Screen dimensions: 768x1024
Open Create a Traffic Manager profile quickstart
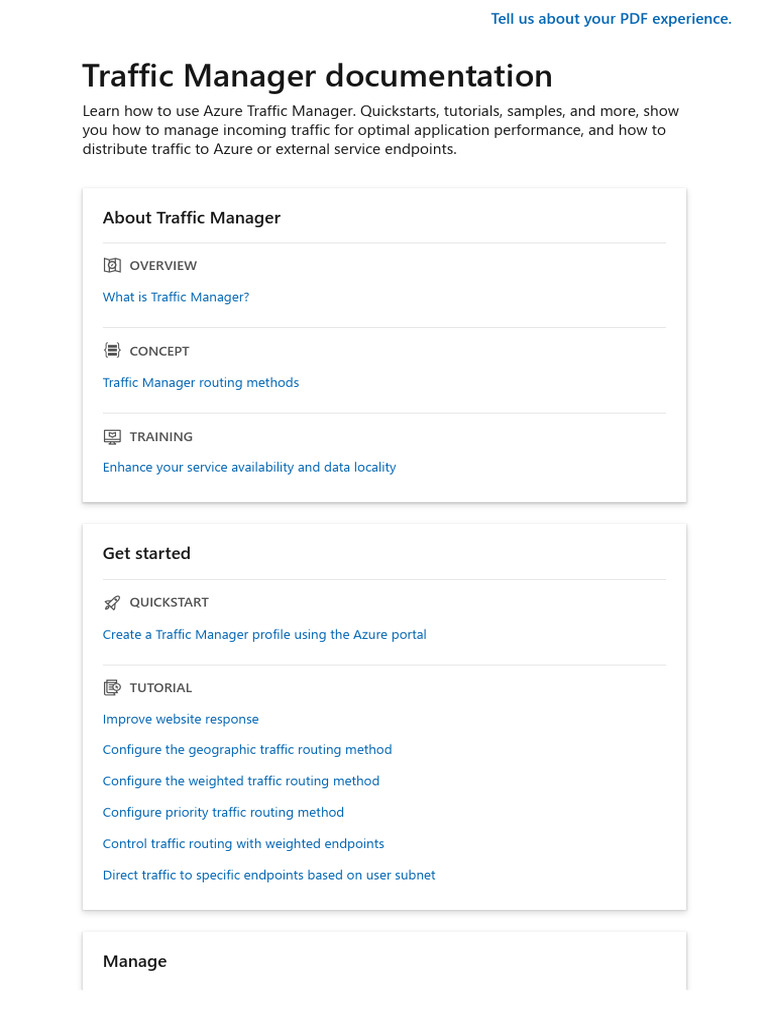pos(264,635)
